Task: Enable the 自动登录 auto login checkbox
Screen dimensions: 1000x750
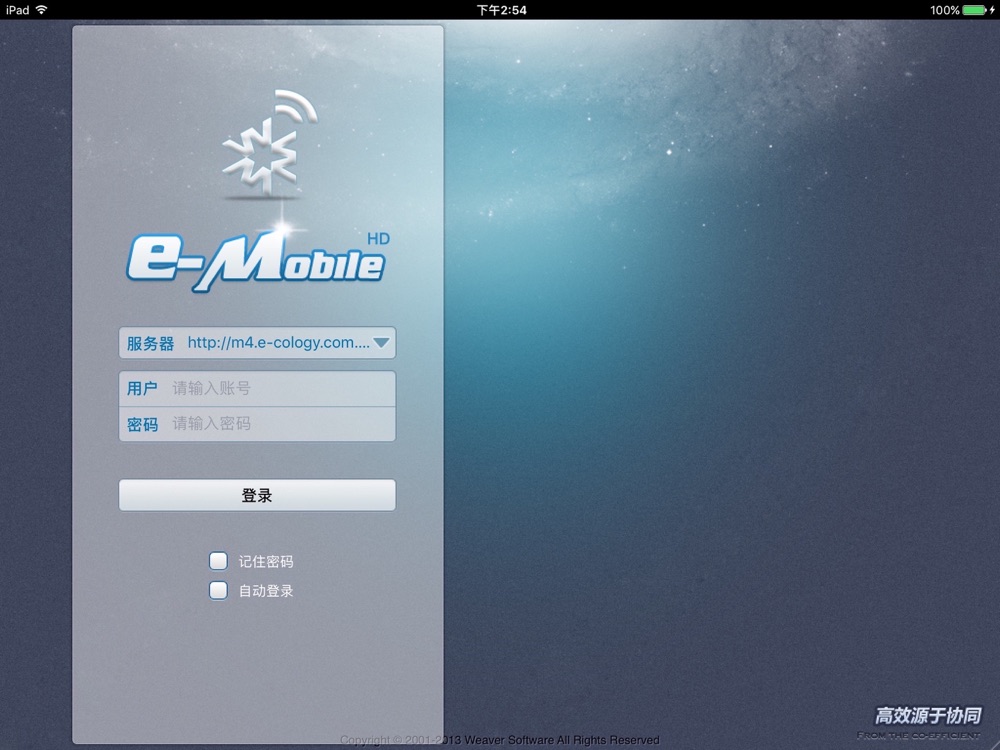Action: click(218, 590)
